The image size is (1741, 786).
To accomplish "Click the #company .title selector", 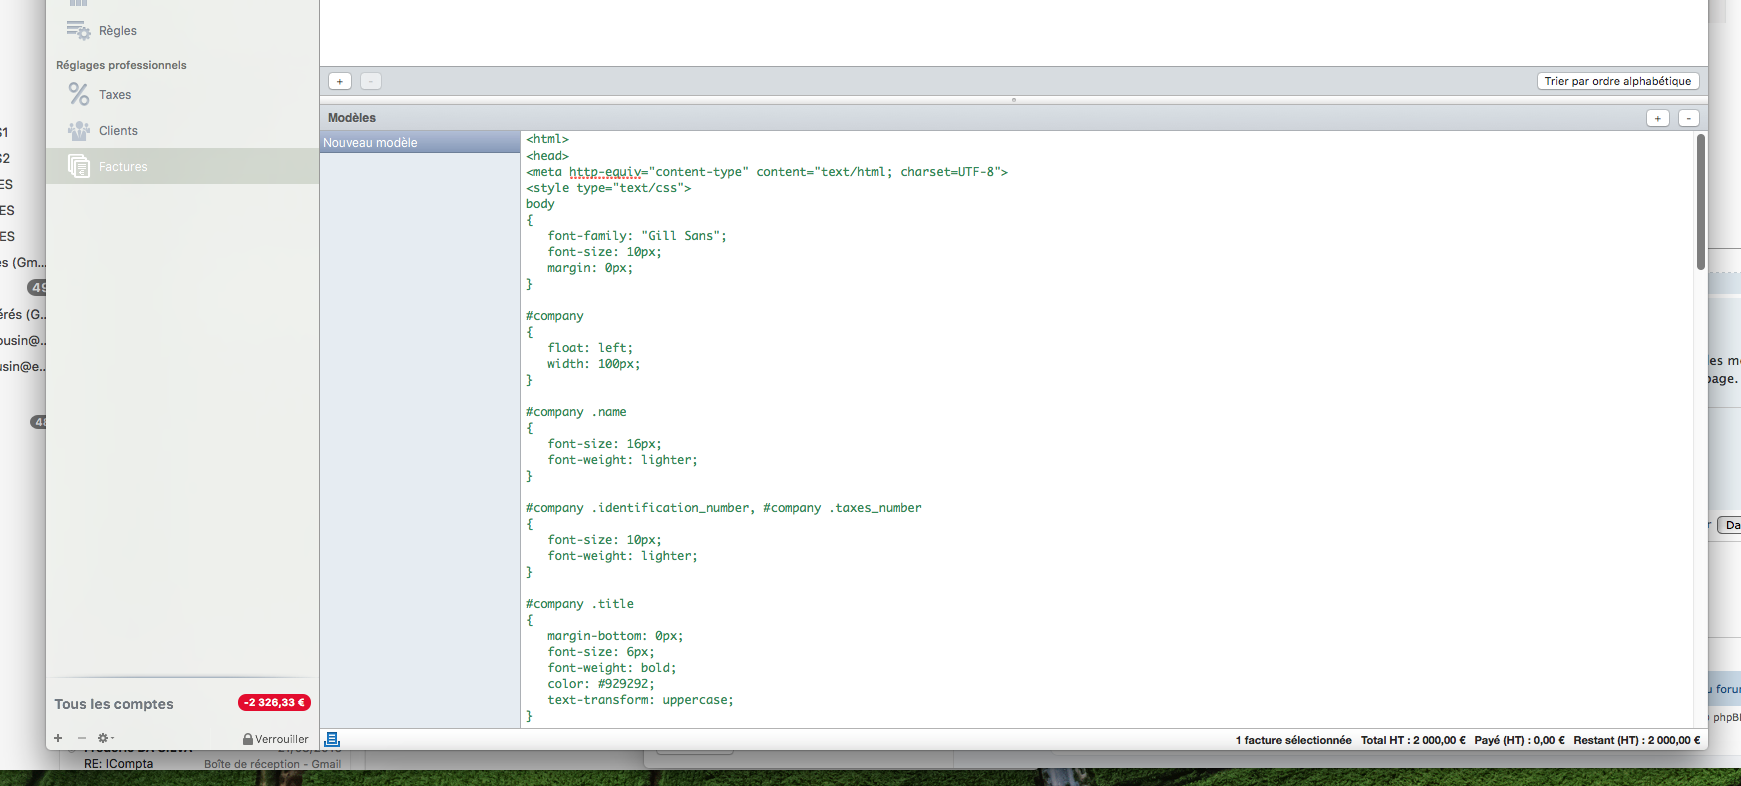I will click(x=580, y=603).
